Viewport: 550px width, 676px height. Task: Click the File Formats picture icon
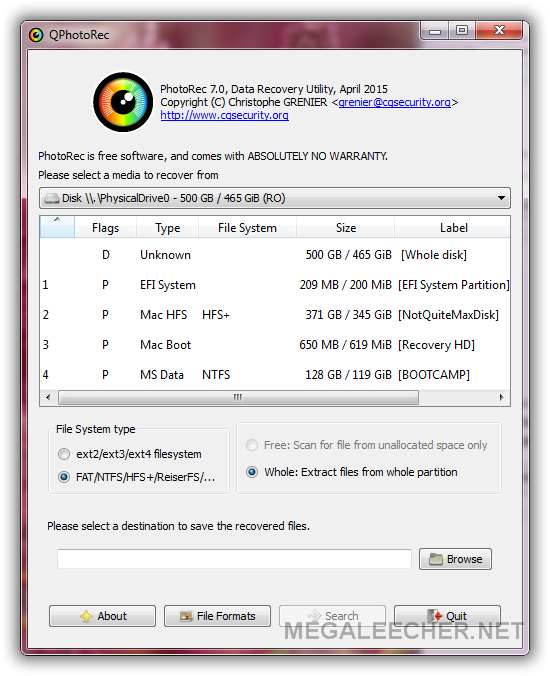click(x=186, y=617)
